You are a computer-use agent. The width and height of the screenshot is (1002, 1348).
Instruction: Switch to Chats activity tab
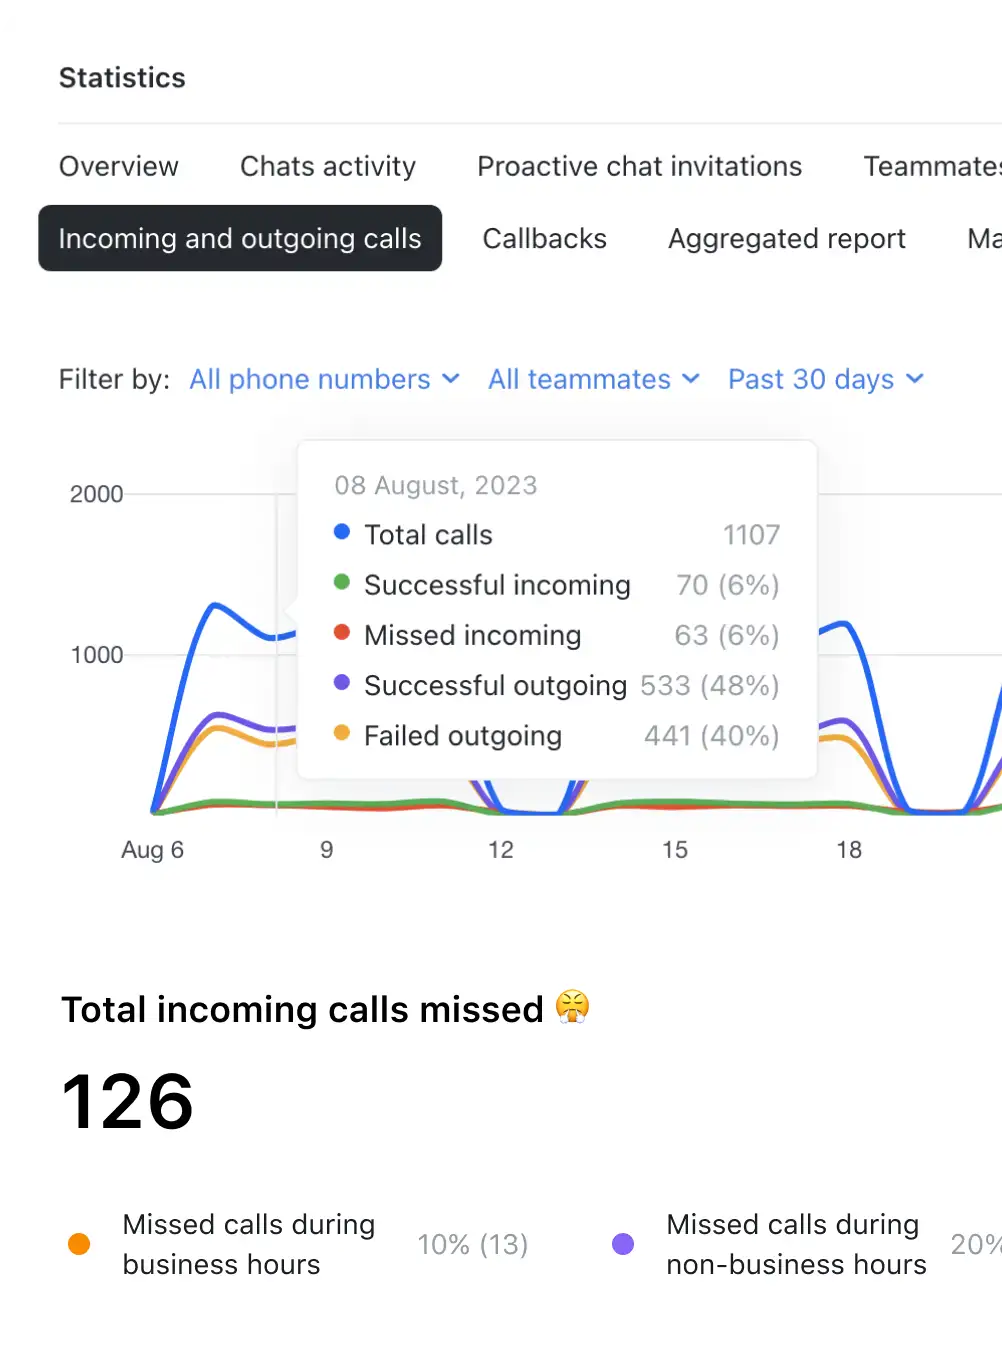[327, 166]
